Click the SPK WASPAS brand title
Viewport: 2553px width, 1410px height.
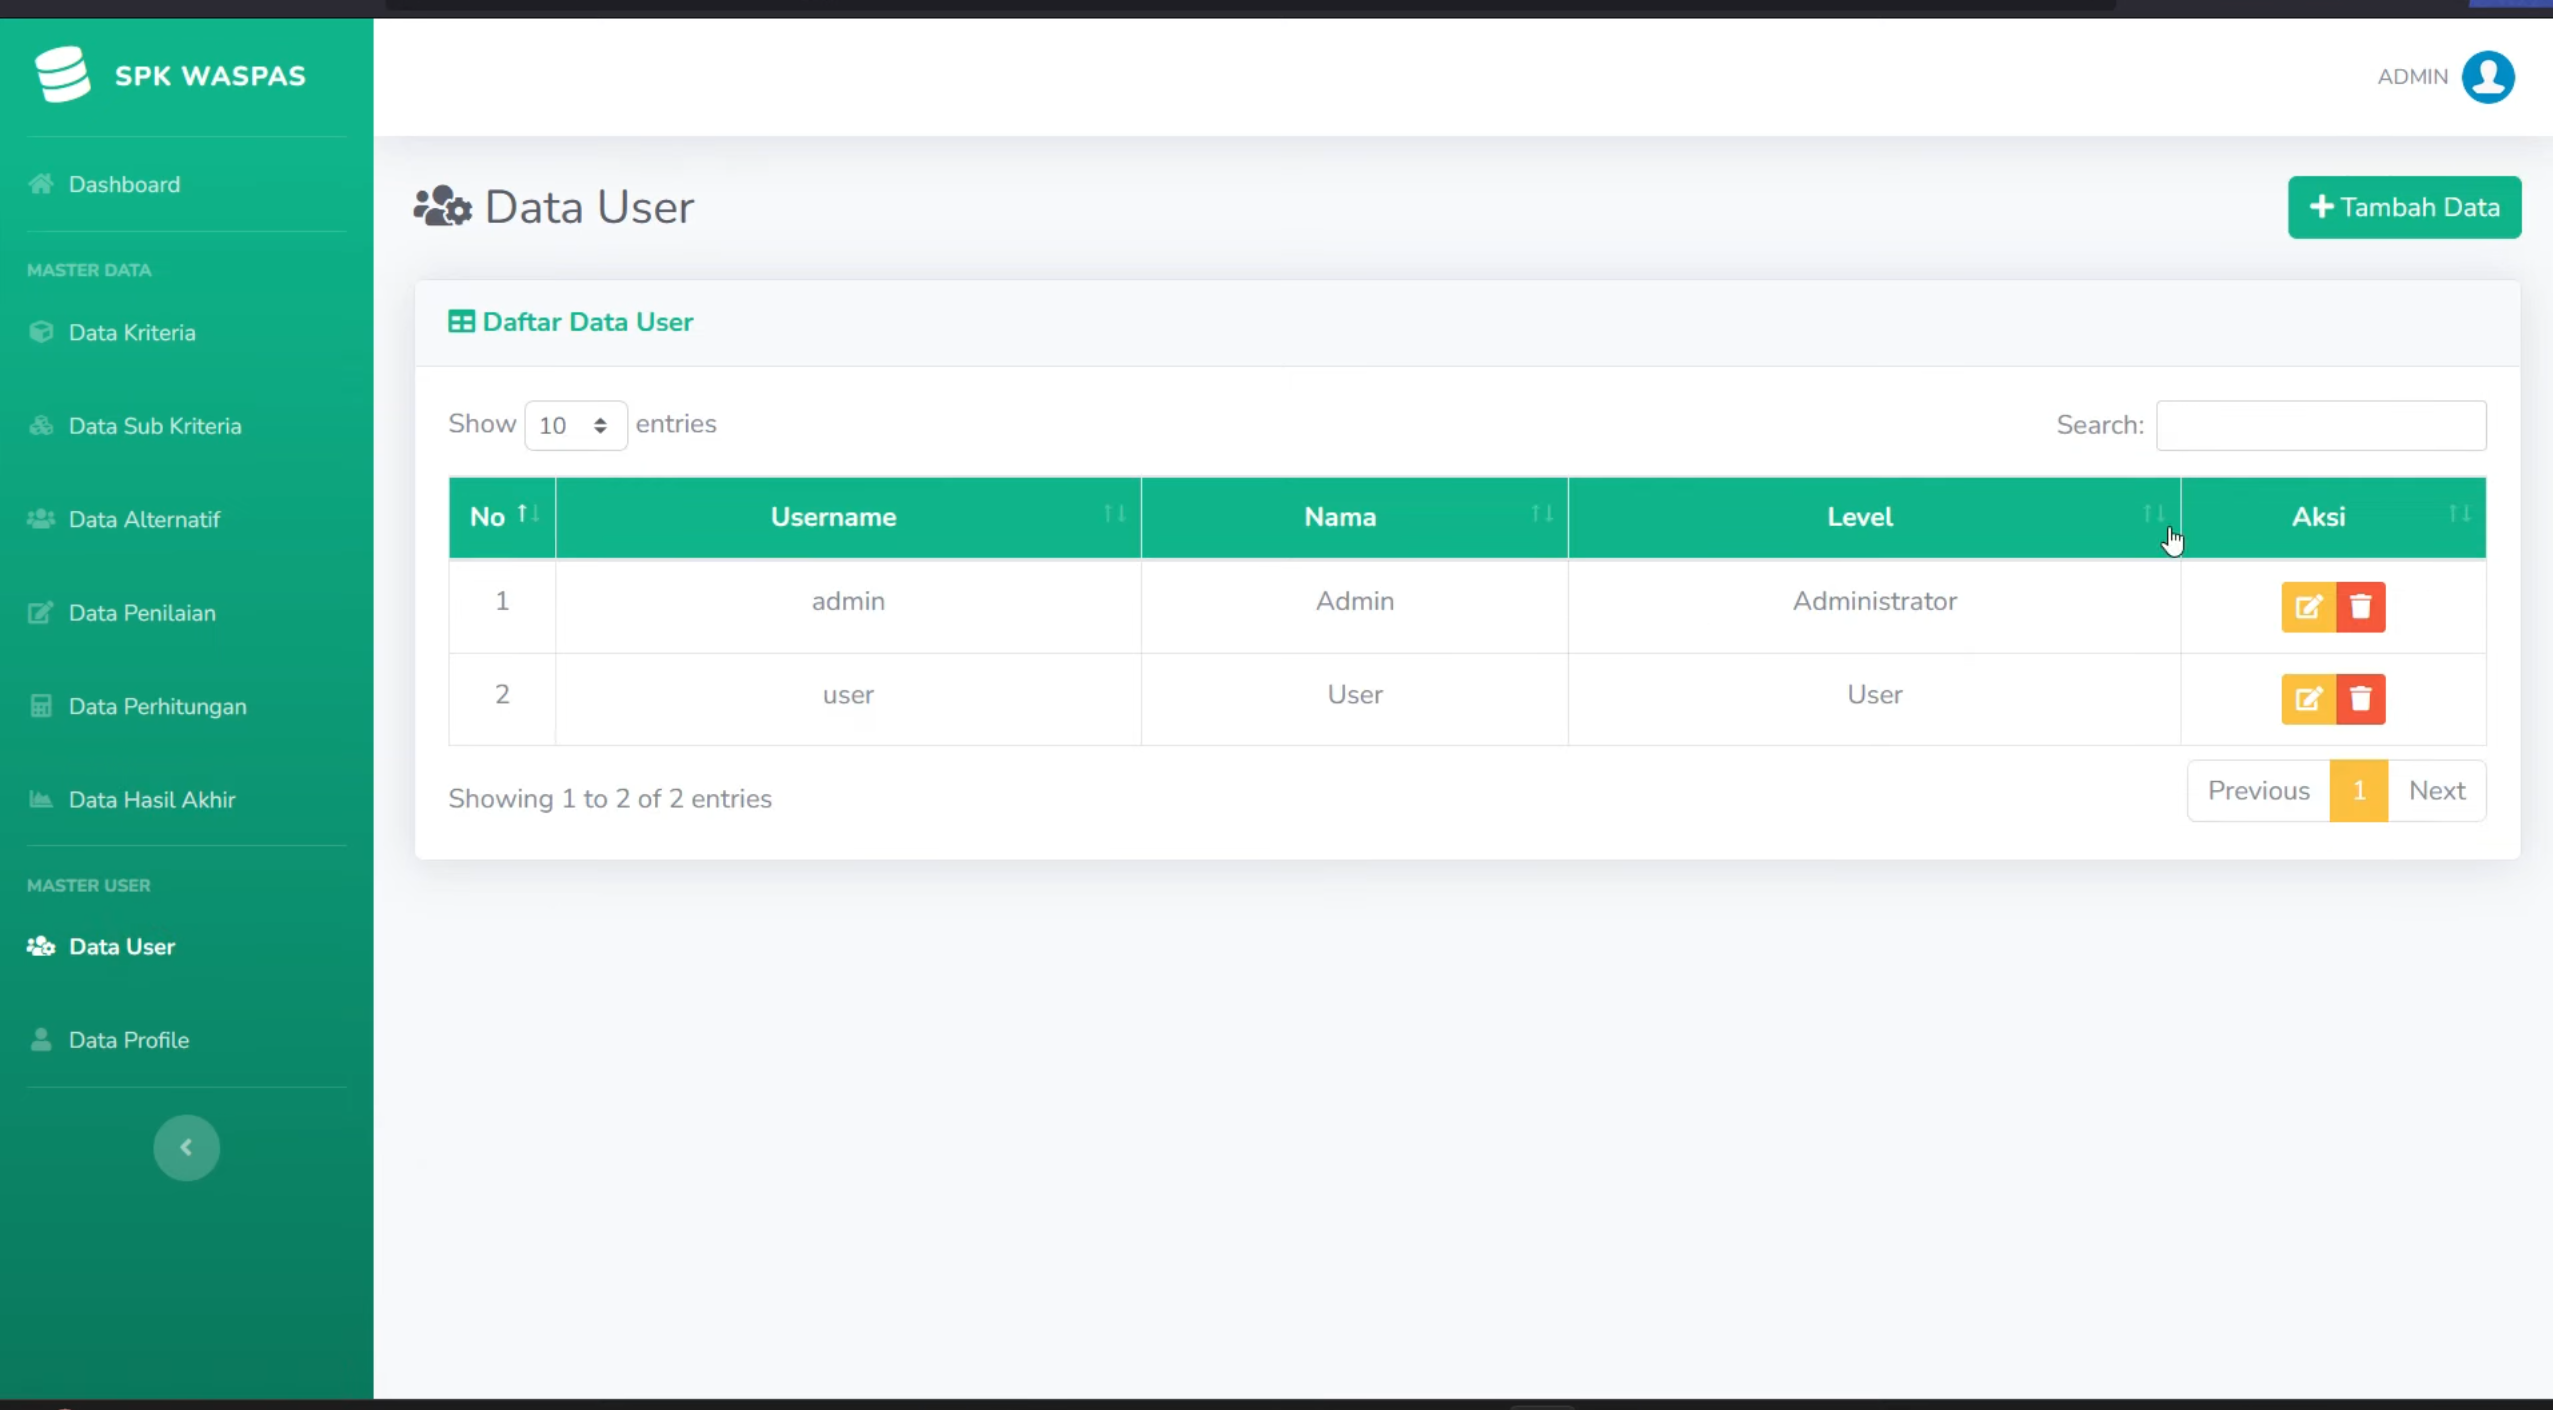pos(210,76)
